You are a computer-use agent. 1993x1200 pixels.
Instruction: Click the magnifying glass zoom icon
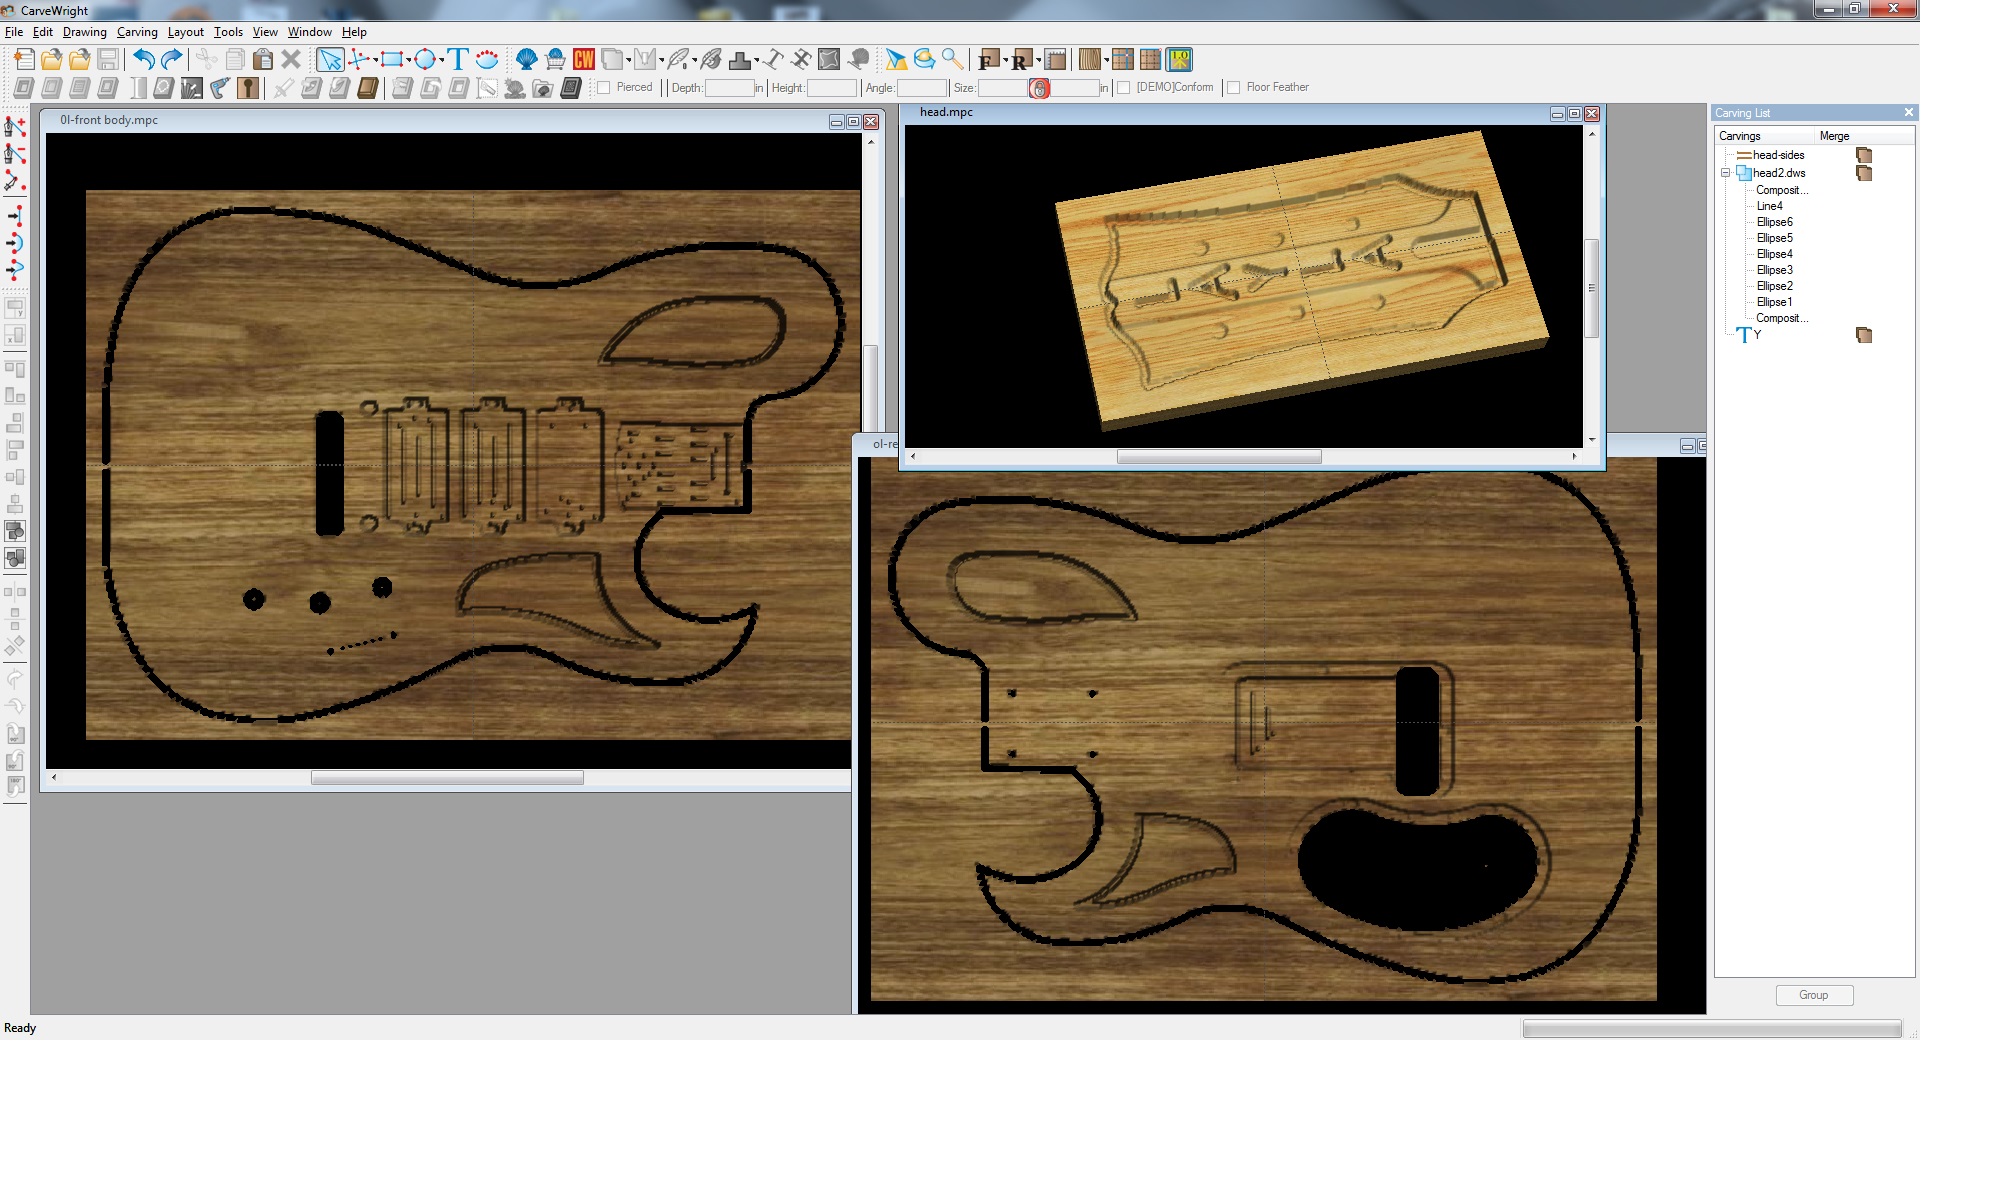click(953, 60)
